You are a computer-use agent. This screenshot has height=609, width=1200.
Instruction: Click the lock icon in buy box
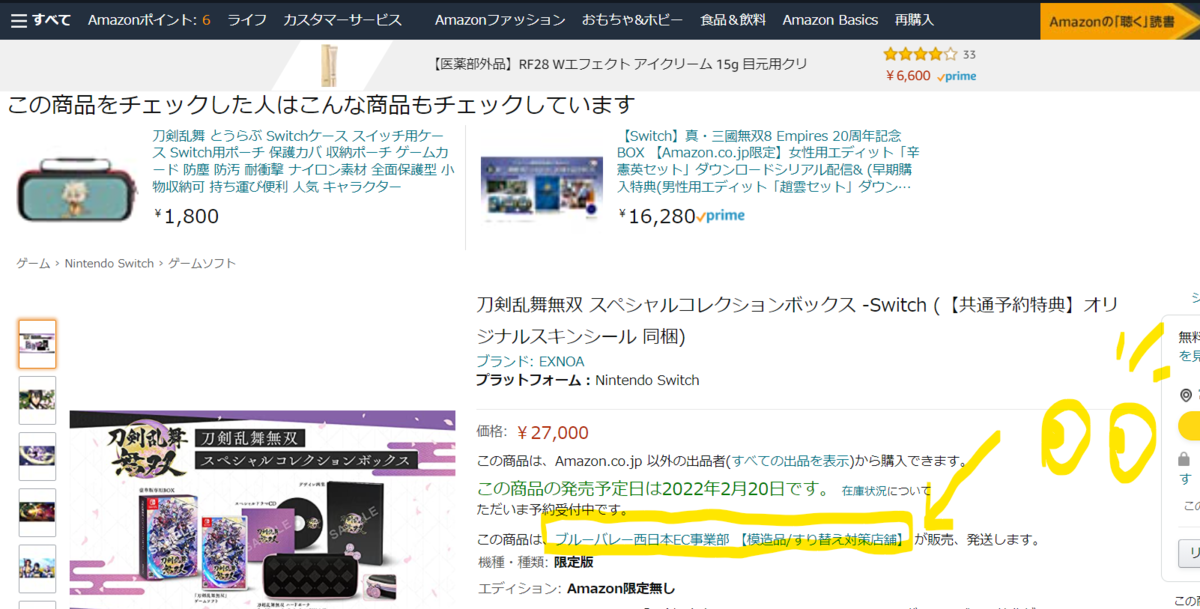point(1184,460)
